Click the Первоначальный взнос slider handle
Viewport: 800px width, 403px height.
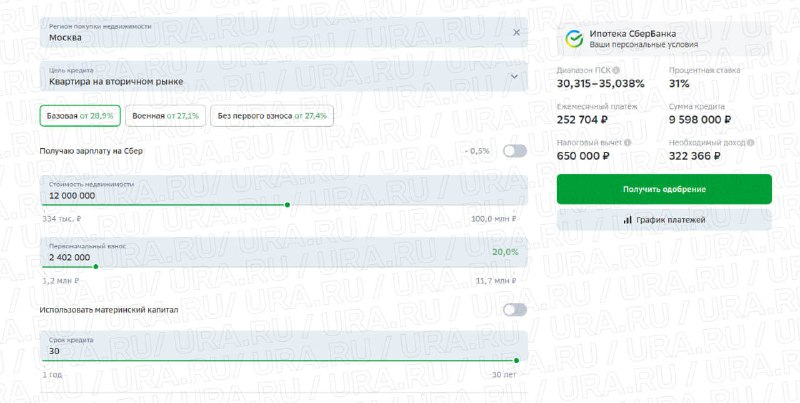(96, 266)
